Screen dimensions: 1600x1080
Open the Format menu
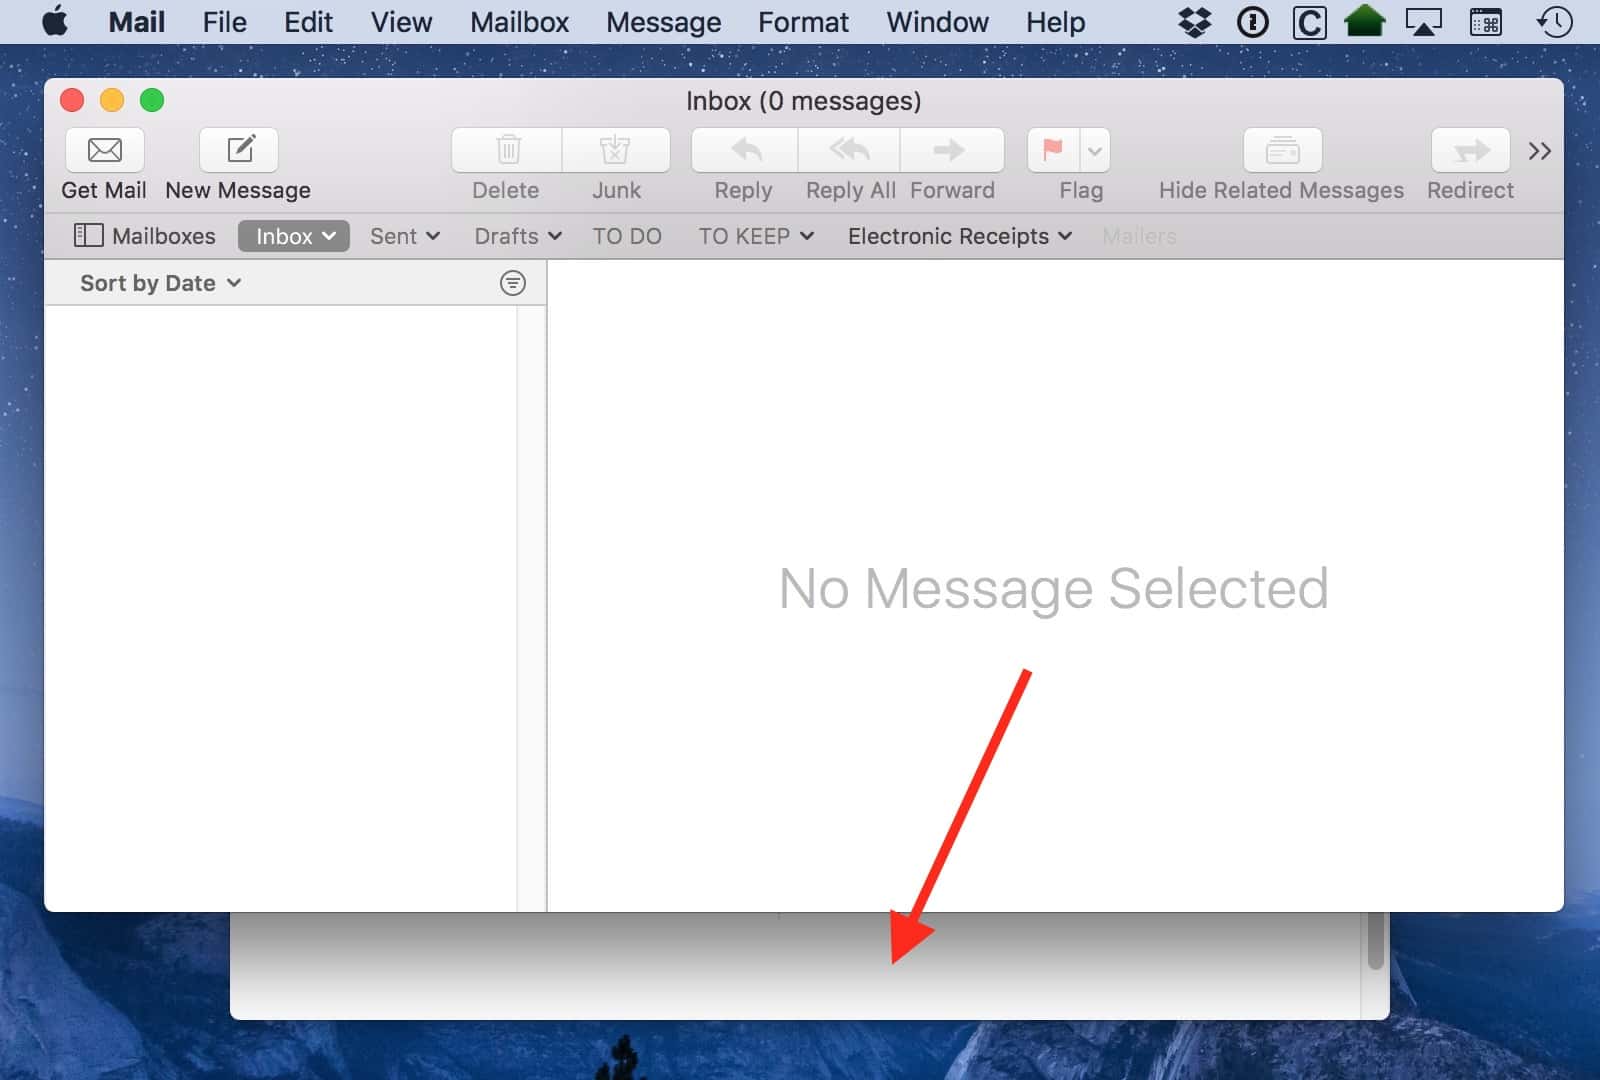tap(803, 22)
